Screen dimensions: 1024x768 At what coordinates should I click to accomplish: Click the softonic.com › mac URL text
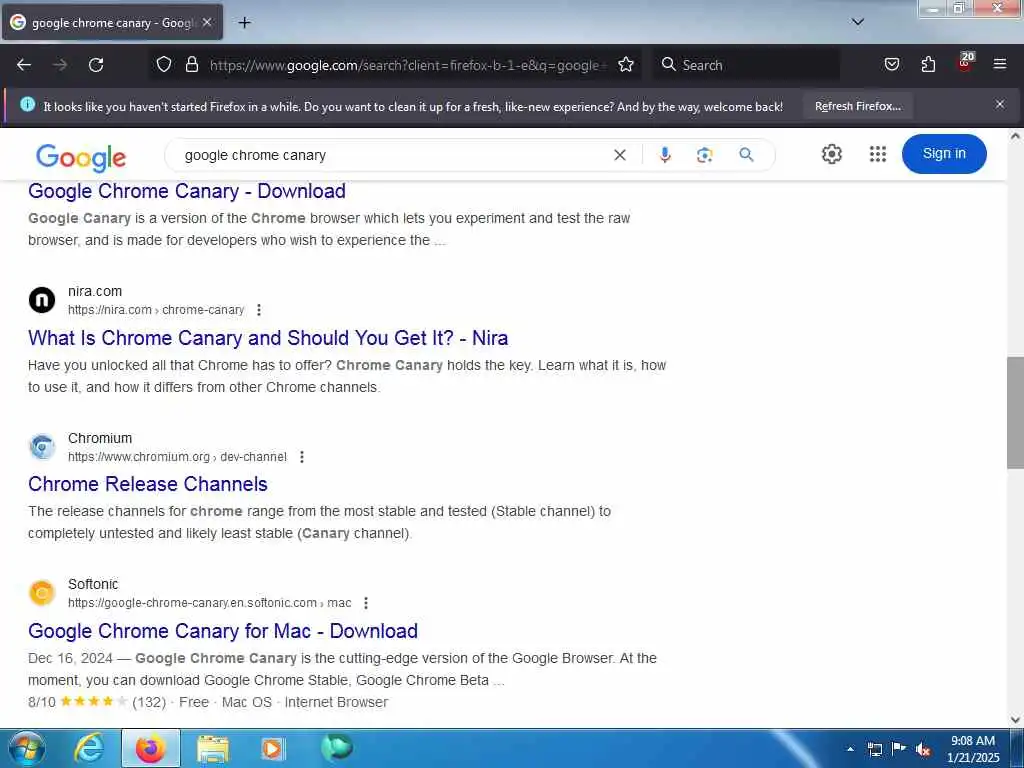click(x=210, y=603)
